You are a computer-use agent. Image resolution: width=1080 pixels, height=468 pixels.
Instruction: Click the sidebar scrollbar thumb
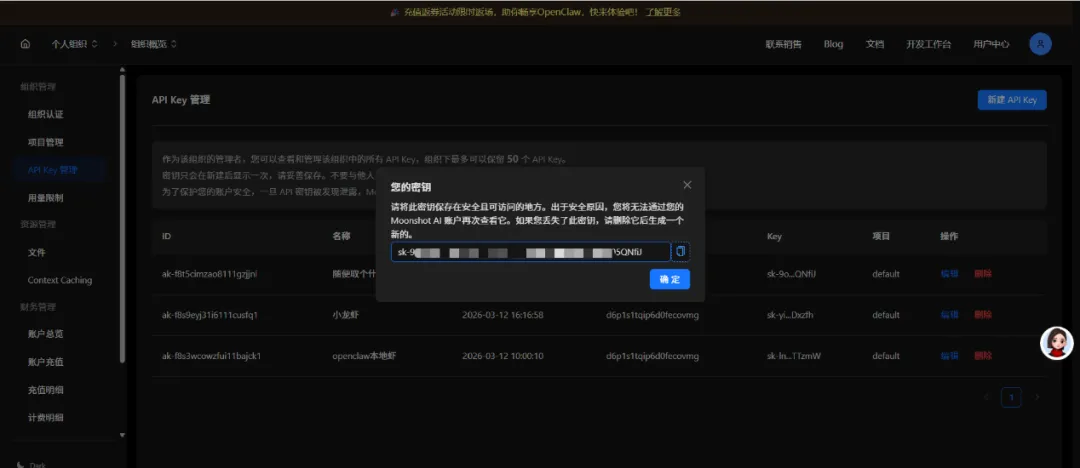click(x=123, y=218)
